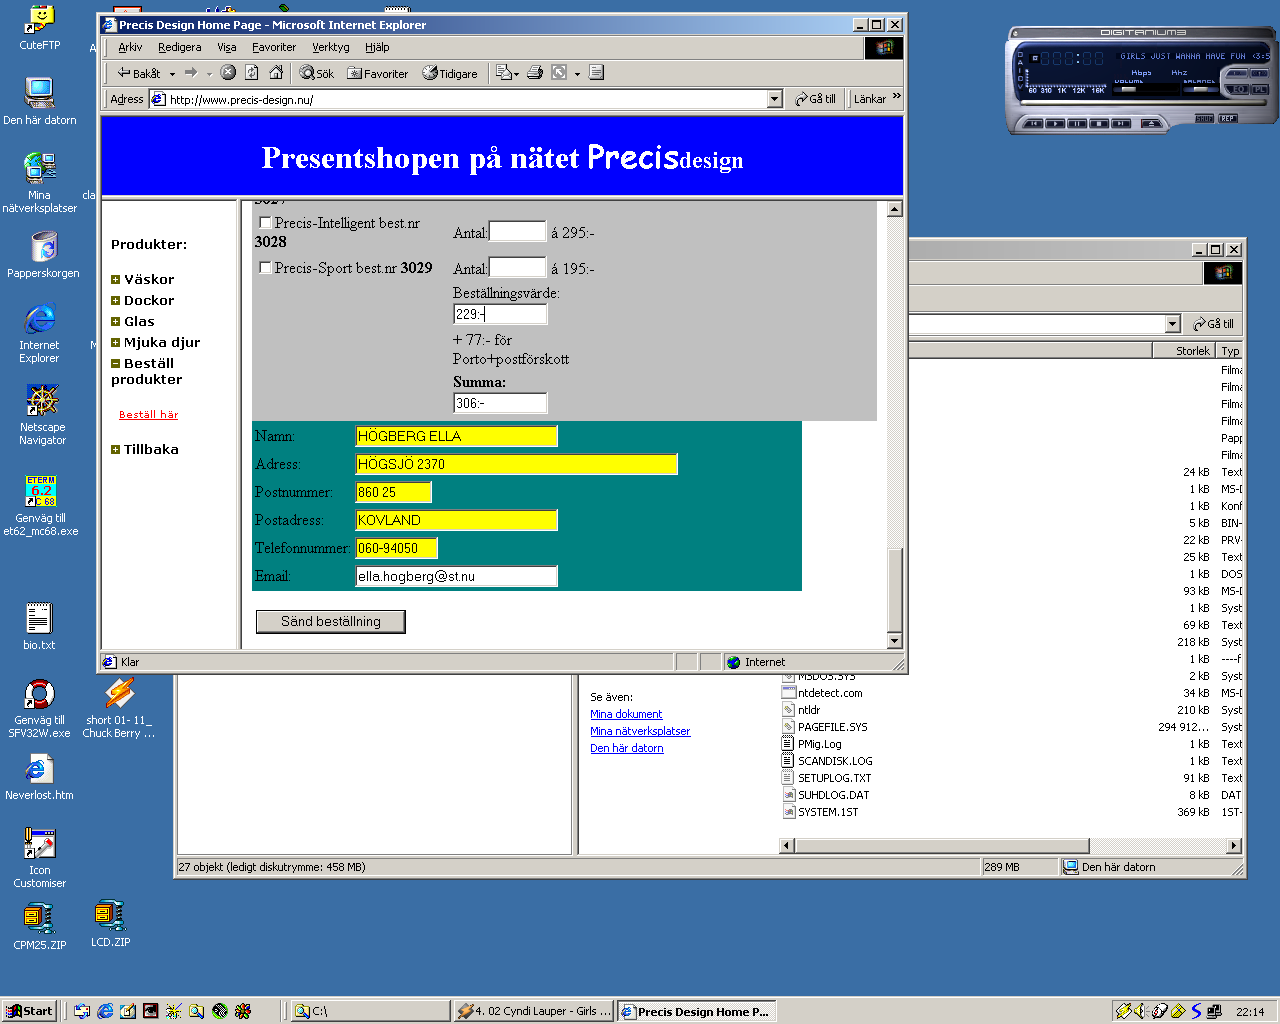Click the Refresh page icon
Viewport: 1280px width, 1024px height.
coord(252,73)
